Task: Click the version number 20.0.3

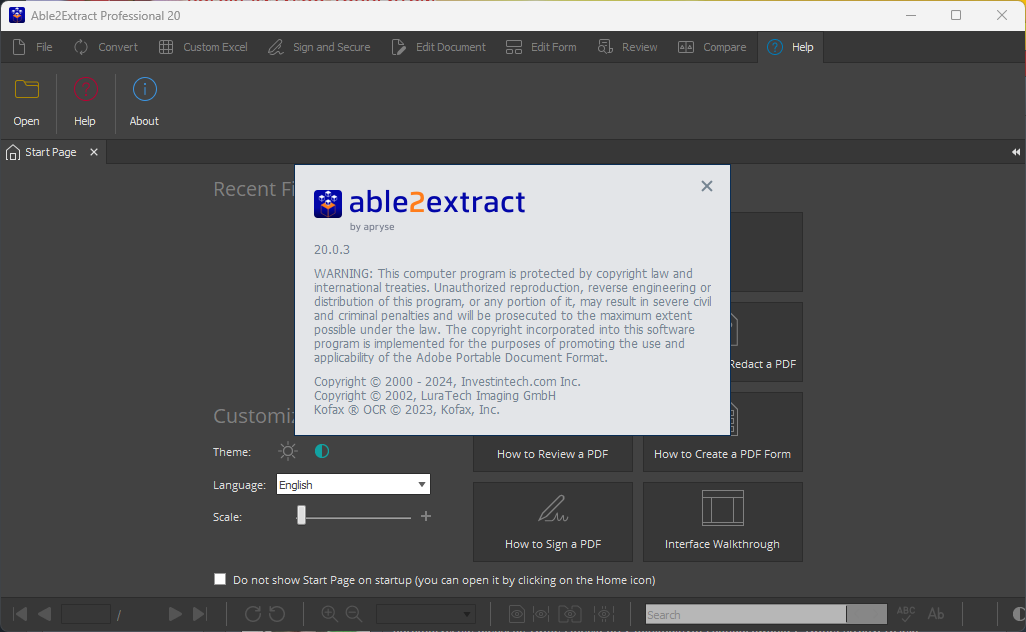Action: click(x=332, y=250)
